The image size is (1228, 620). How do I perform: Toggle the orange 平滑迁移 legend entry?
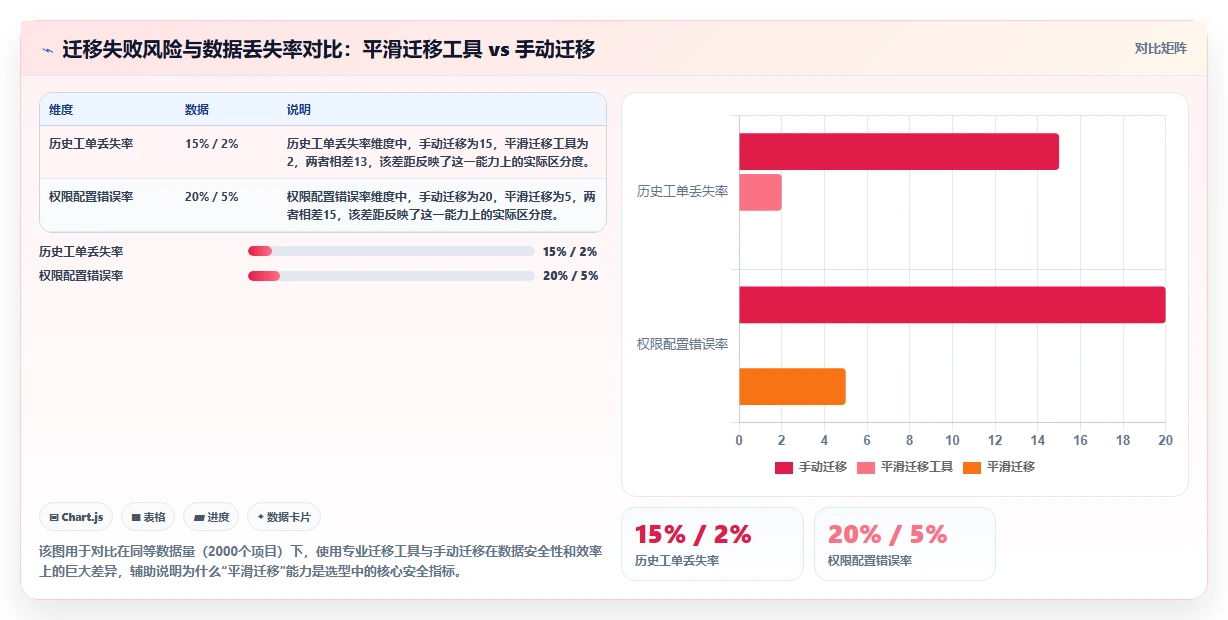tap(998, 467)
